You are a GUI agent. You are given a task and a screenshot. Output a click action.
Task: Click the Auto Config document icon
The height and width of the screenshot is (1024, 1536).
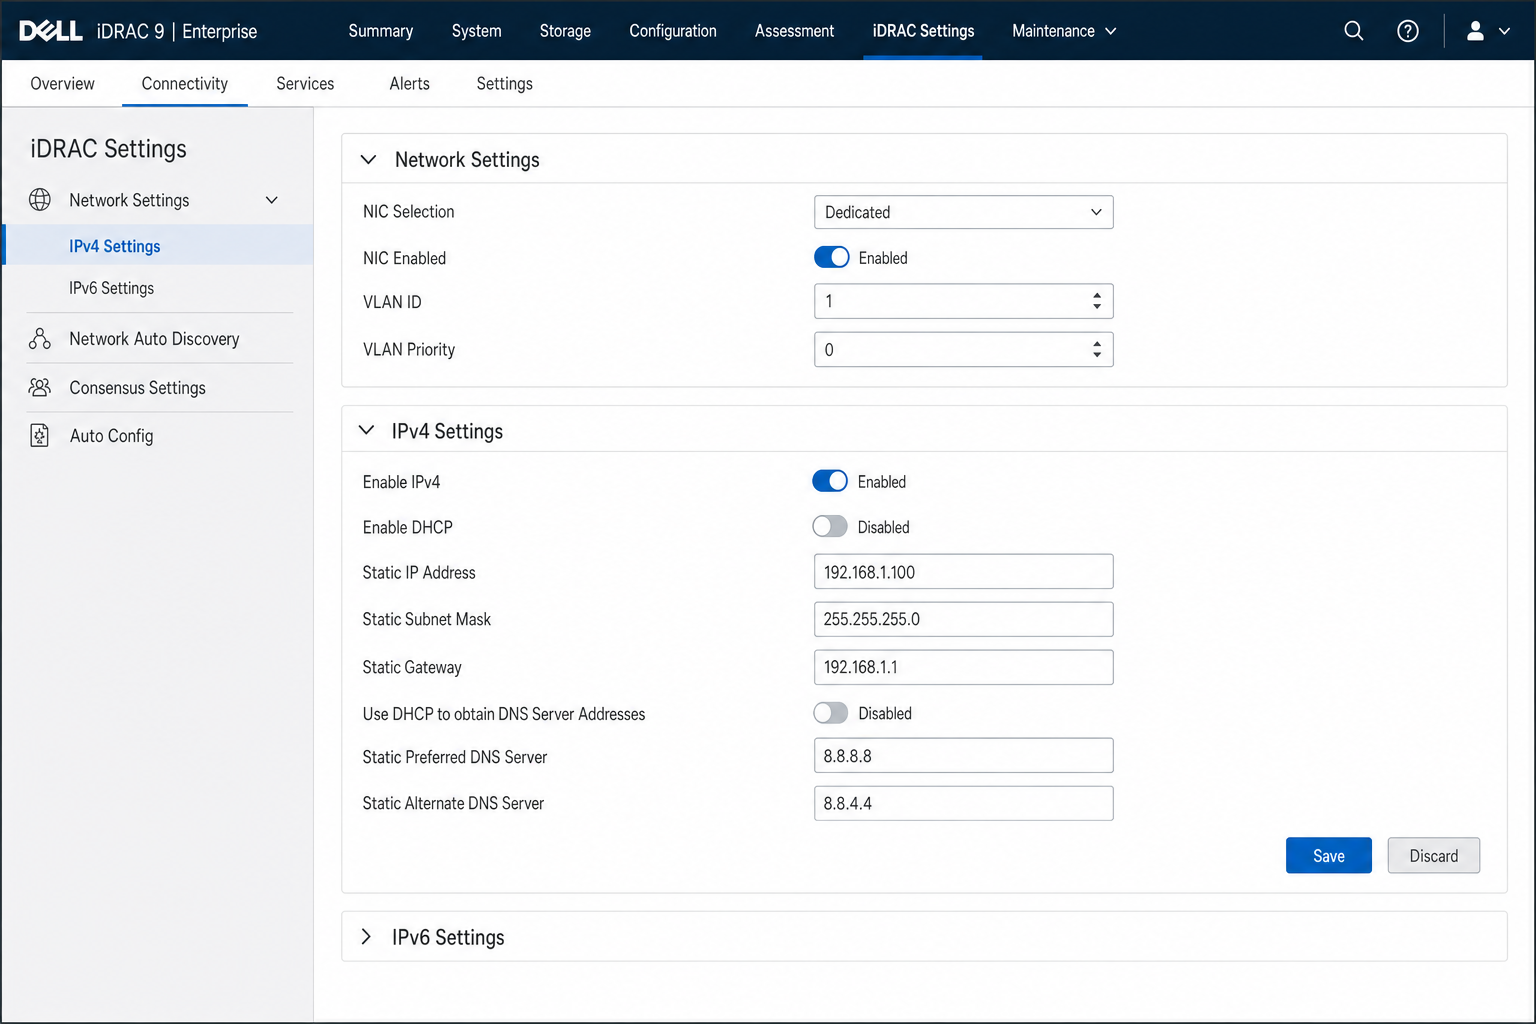[40, 436]
